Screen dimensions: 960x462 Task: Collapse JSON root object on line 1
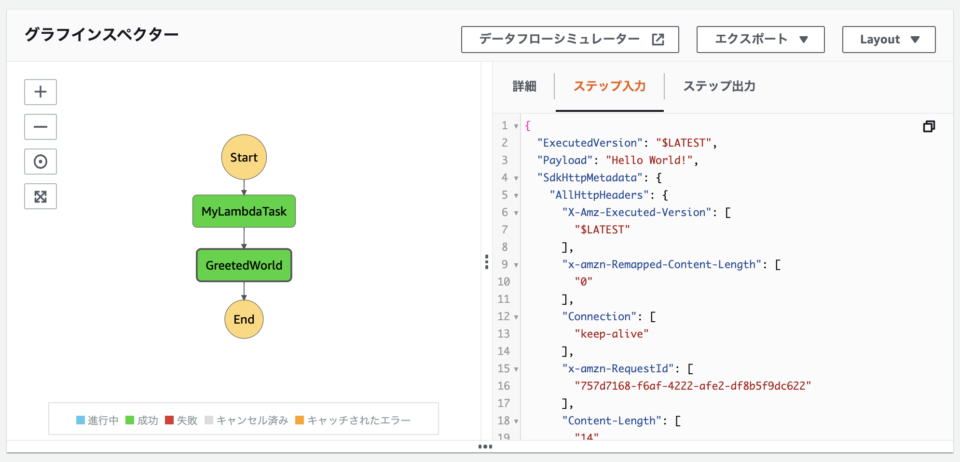517,126
